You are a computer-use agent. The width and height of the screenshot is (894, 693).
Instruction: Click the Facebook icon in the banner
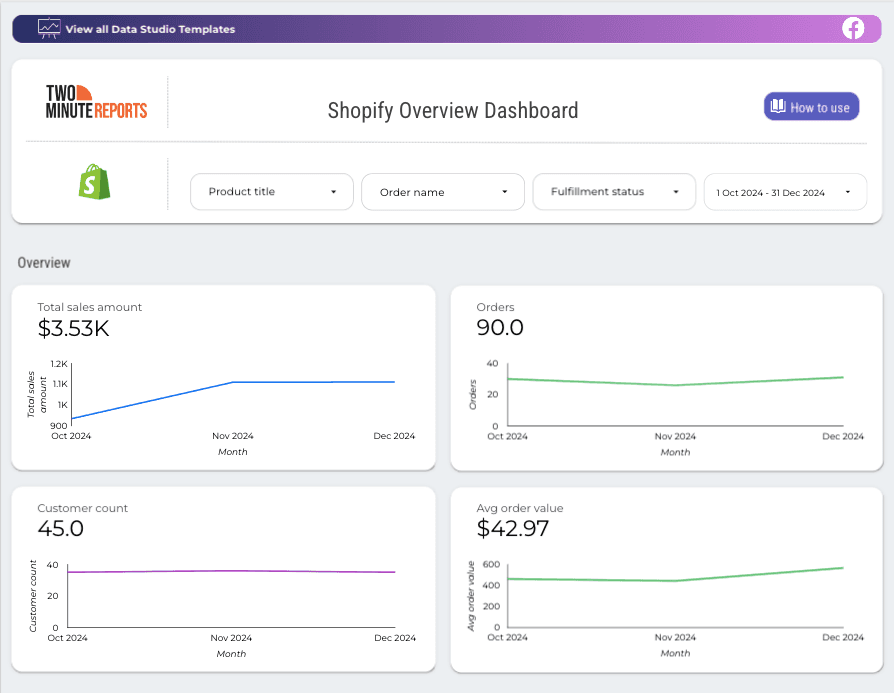[853, 28]
